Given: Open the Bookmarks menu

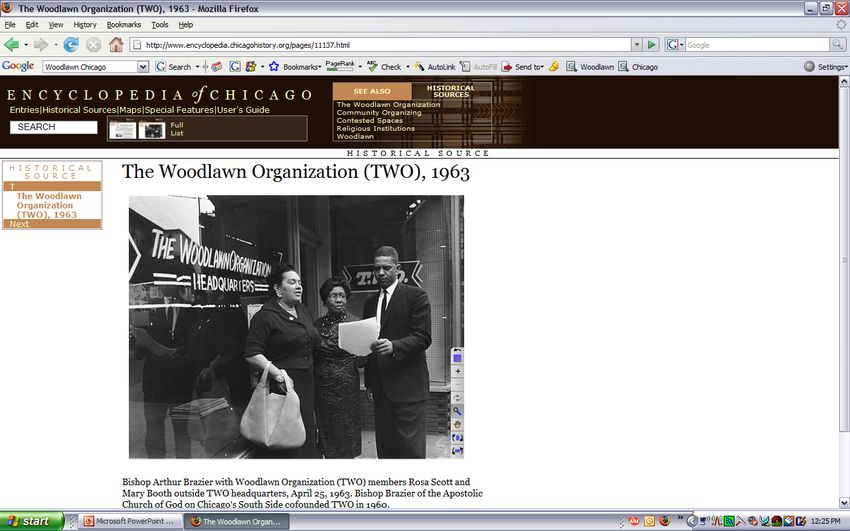Looking at the screenshot, I should [x=124, y=24].
